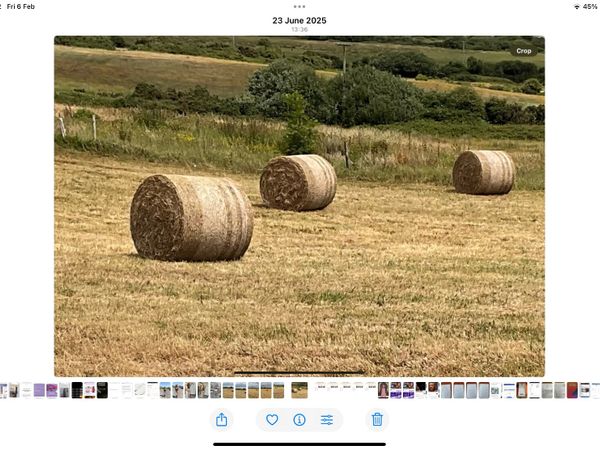The height and width of the screenshot is (450, 600).
Task: Open photo info with the (i) icon
Action: coord(299,420)
